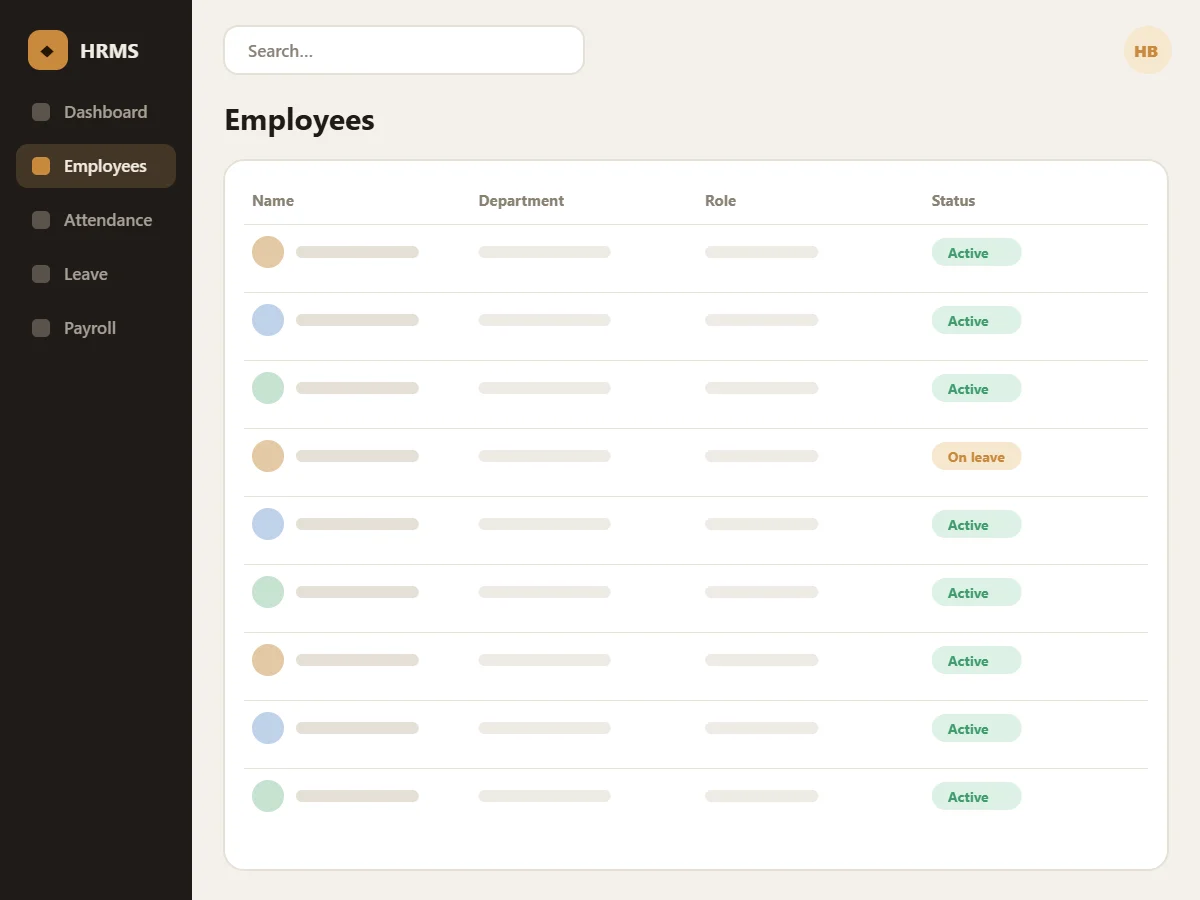Navigate to Payroll

96,328
